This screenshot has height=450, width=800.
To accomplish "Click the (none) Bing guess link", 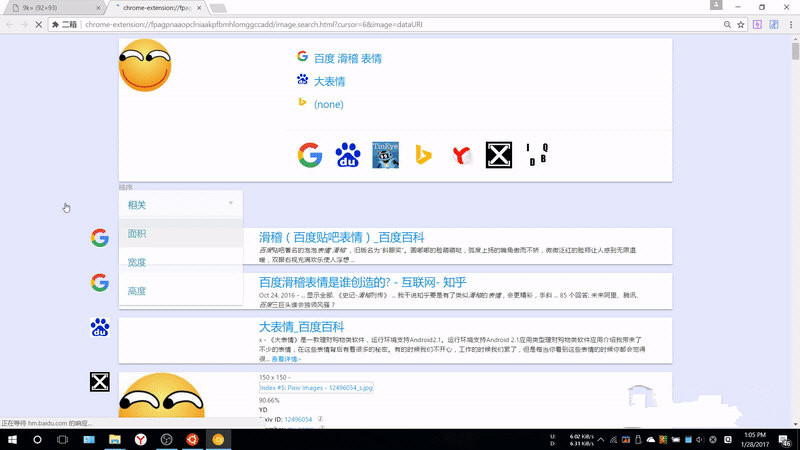I will click(x=329, y=104).
